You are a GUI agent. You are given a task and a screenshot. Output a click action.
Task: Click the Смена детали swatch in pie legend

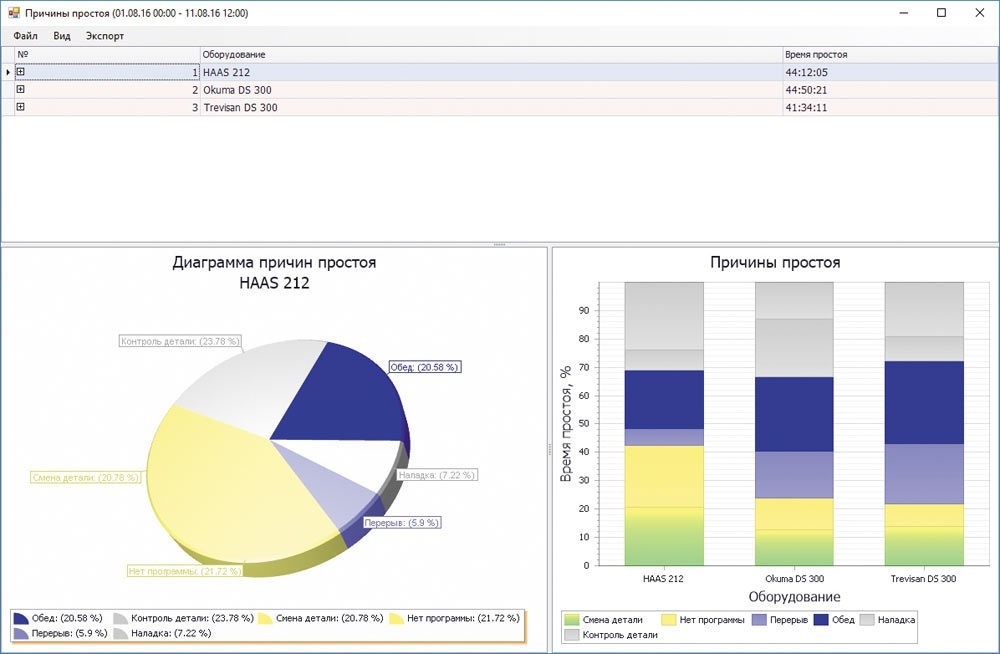tap(265, 618)
